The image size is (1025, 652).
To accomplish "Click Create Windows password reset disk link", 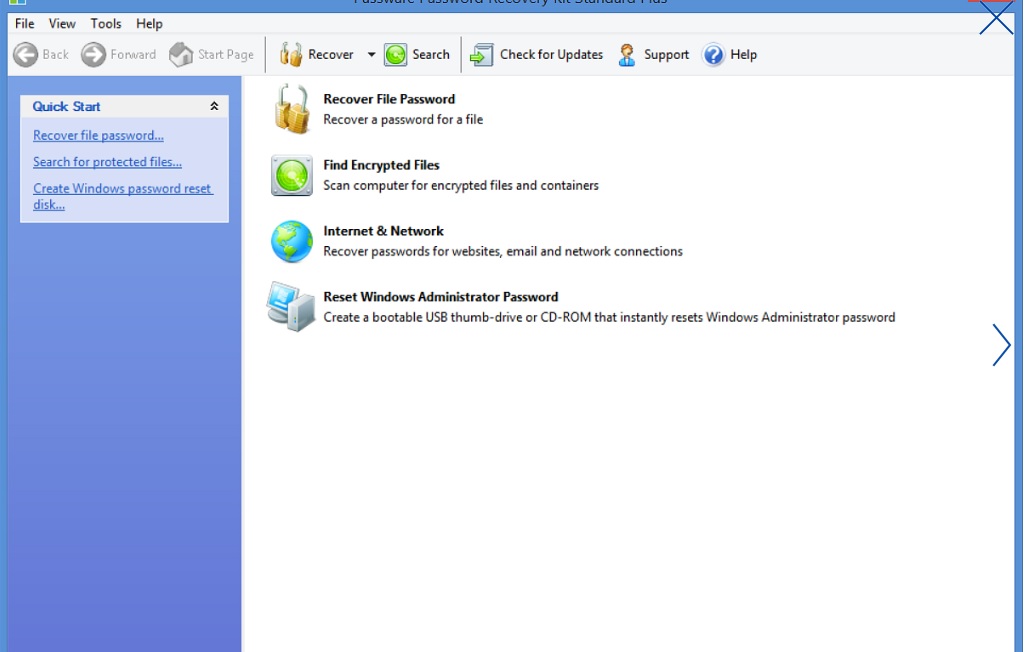I will tap(123, 196).
